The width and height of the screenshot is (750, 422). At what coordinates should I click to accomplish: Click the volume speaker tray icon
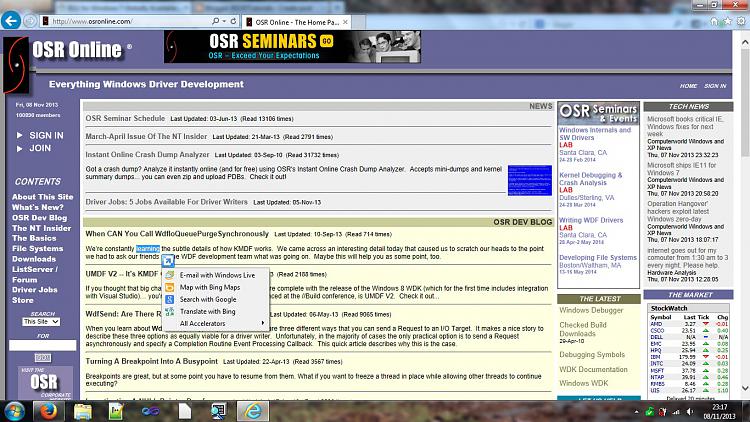(690, 411)
